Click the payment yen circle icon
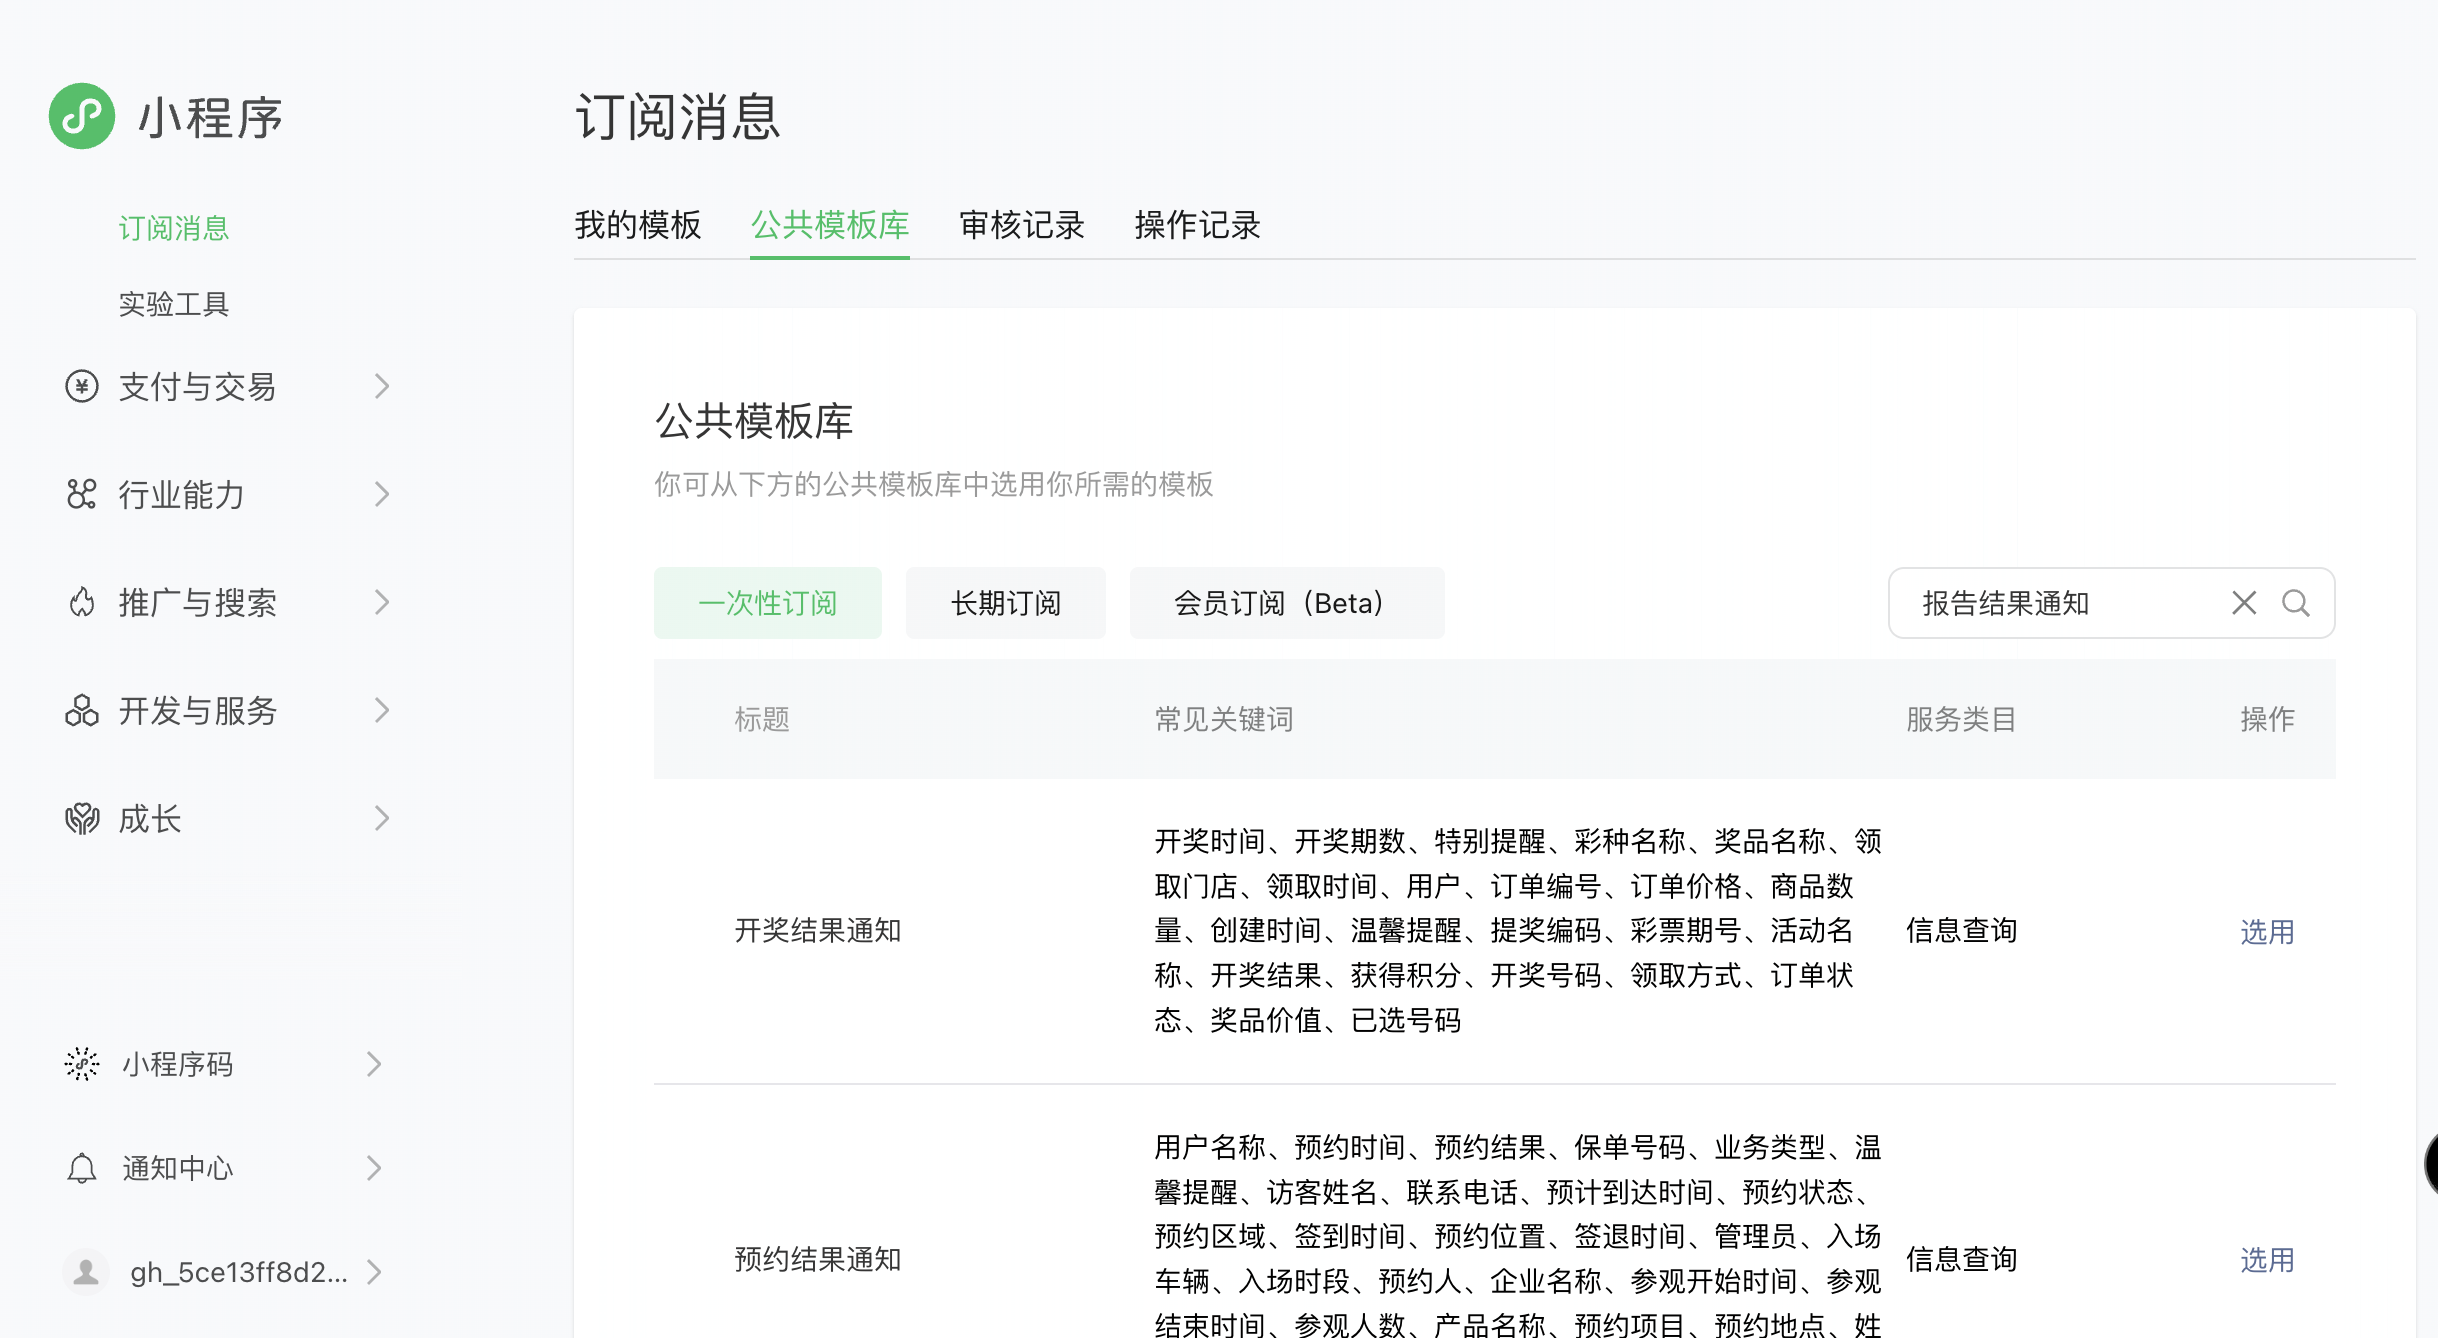The width and height of the screenshot is (2438, 1338). point(82,386)
